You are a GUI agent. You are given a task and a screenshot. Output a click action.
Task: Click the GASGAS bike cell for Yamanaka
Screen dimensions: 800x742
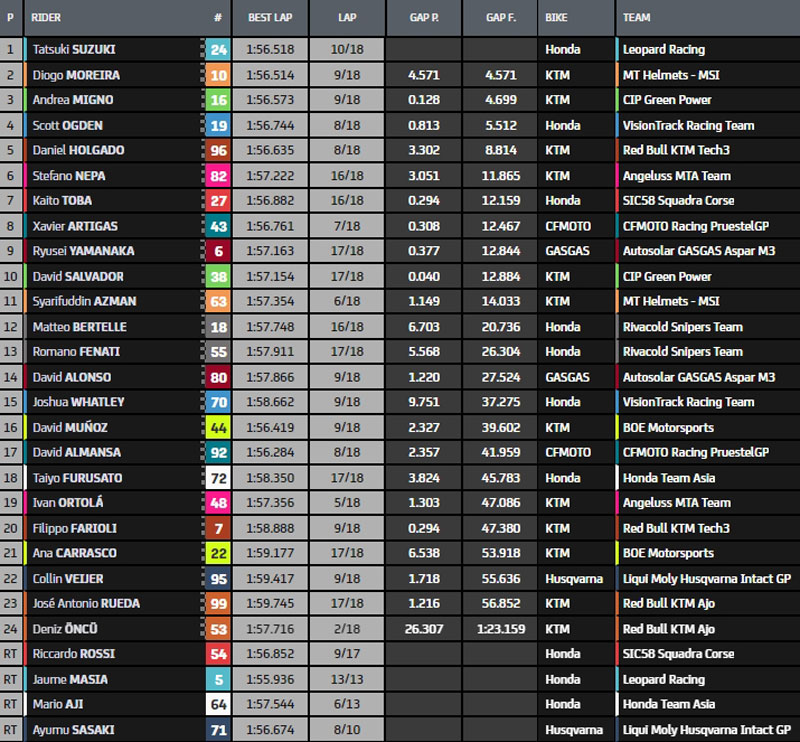567,251
